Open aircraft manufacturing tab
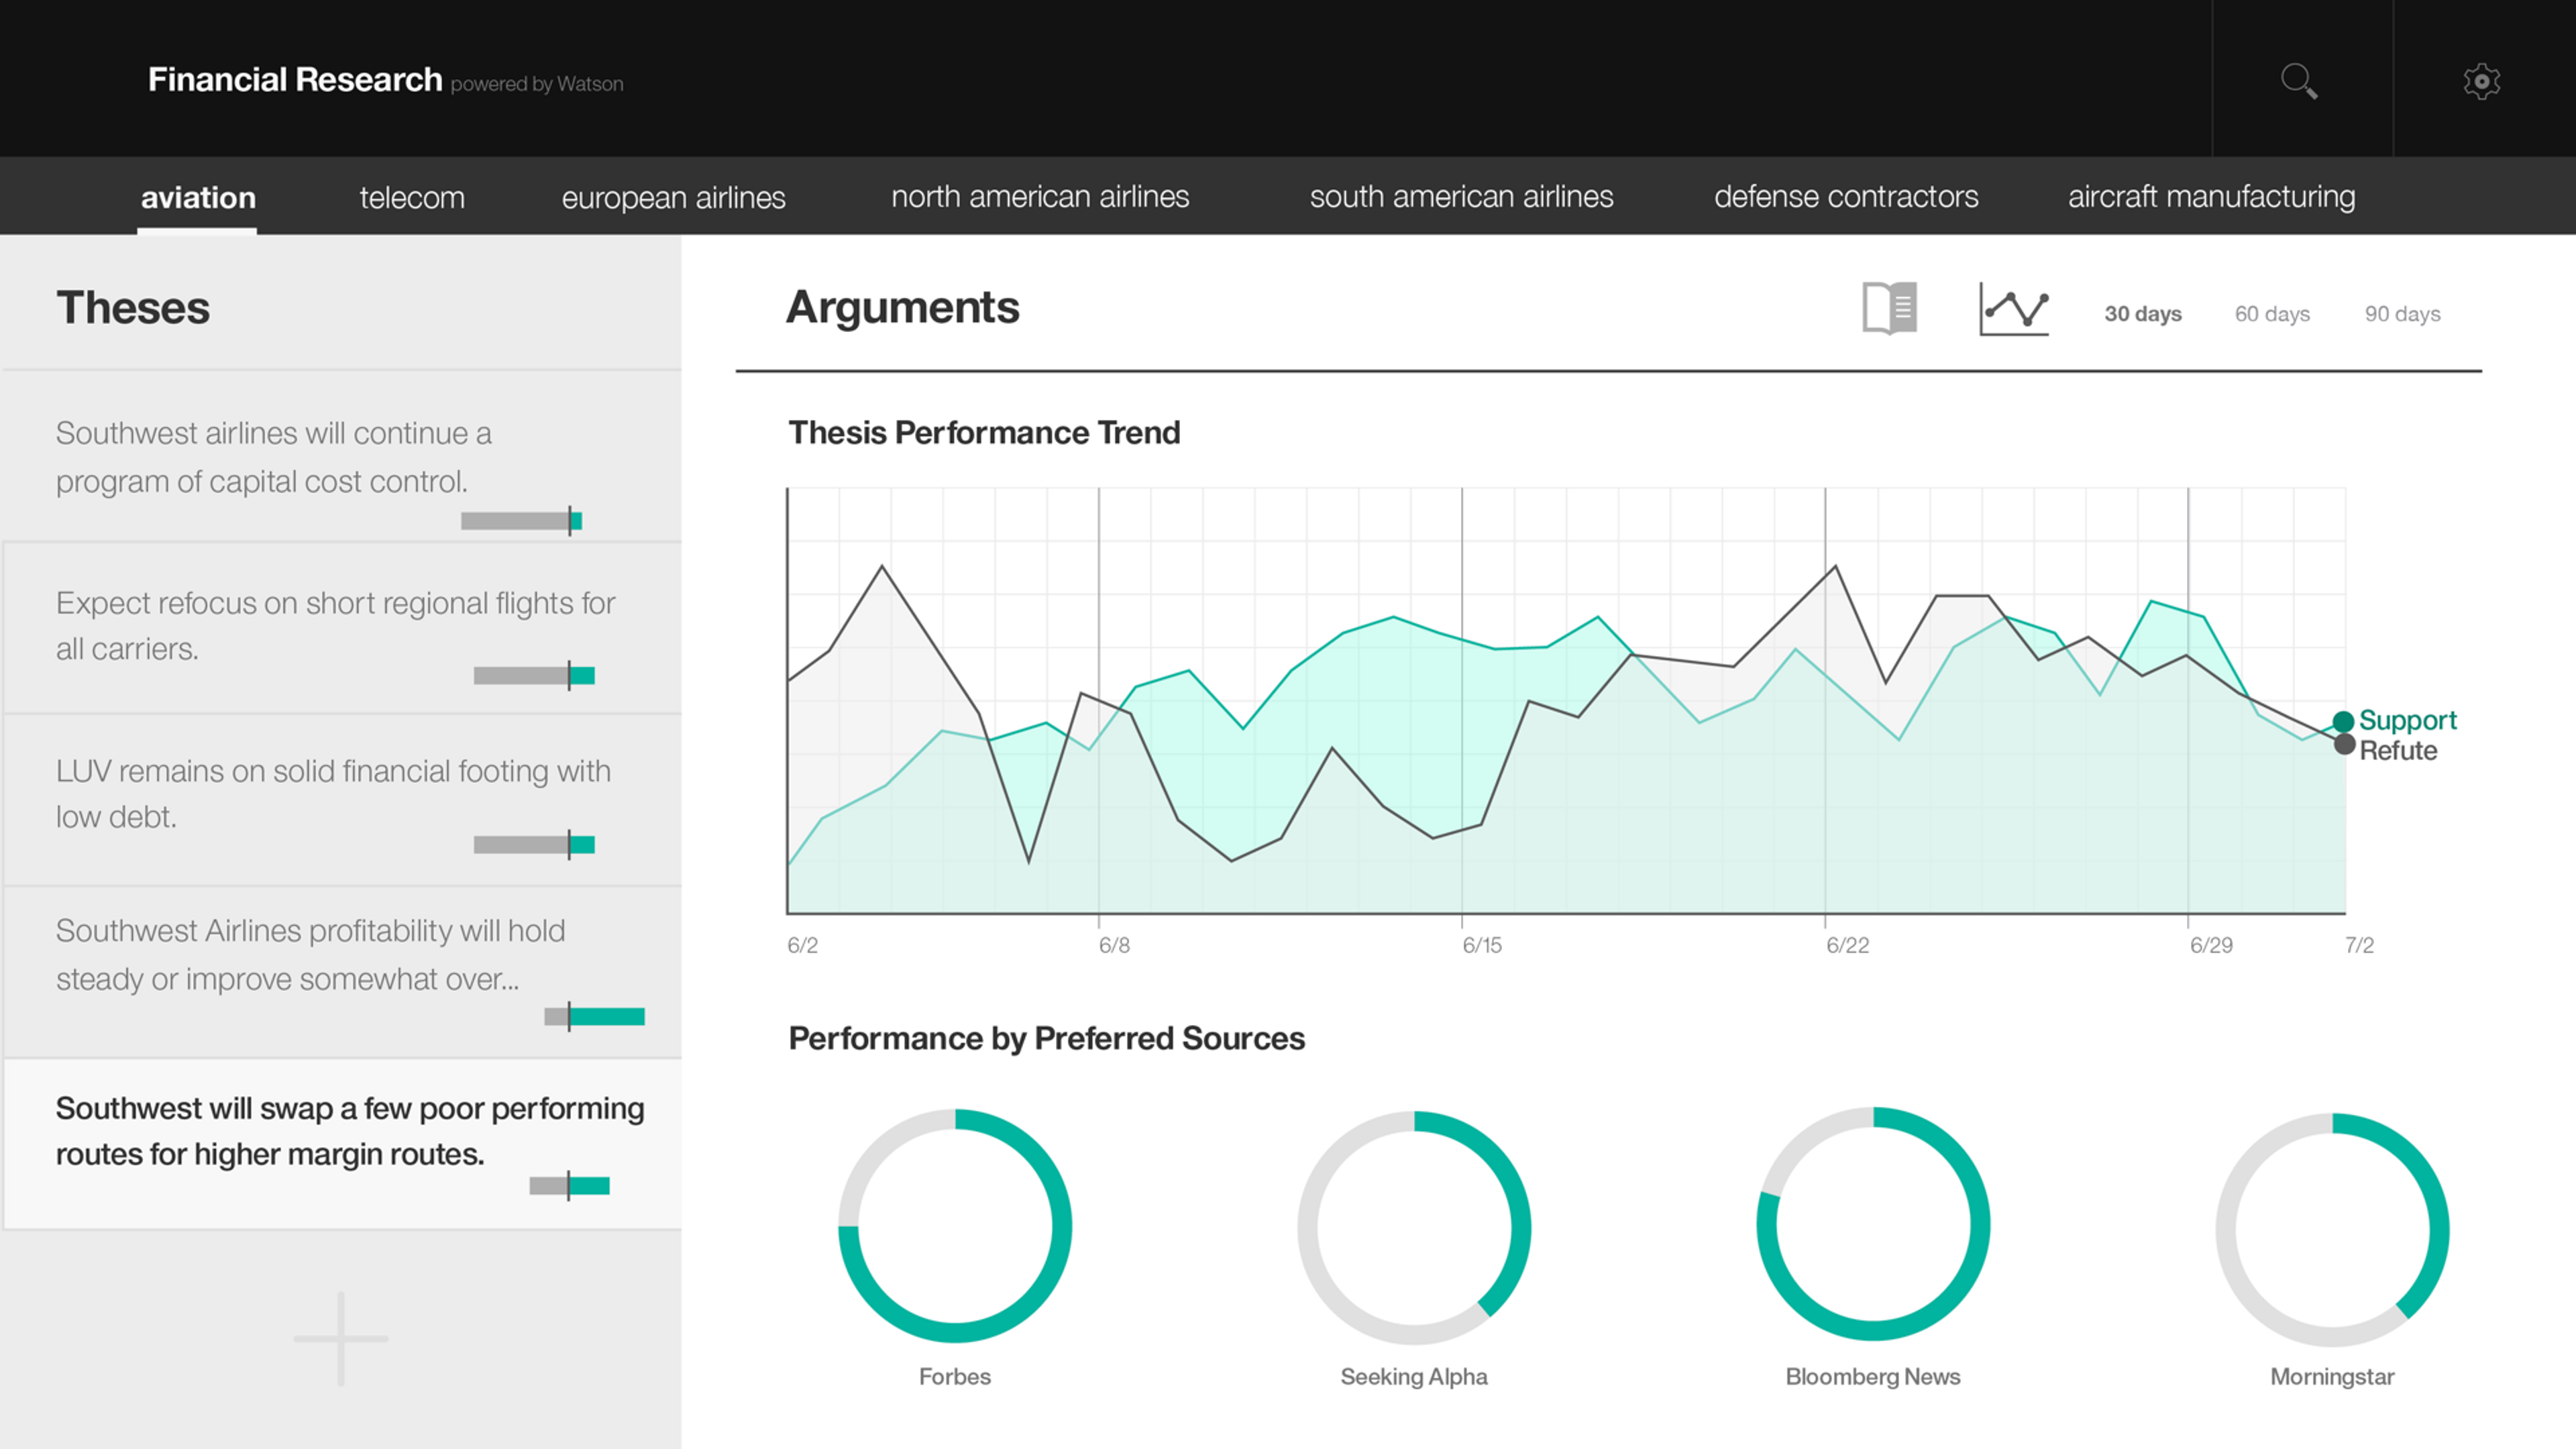The width and height of the screenshot is (2576, 1449). [2211, 196]
